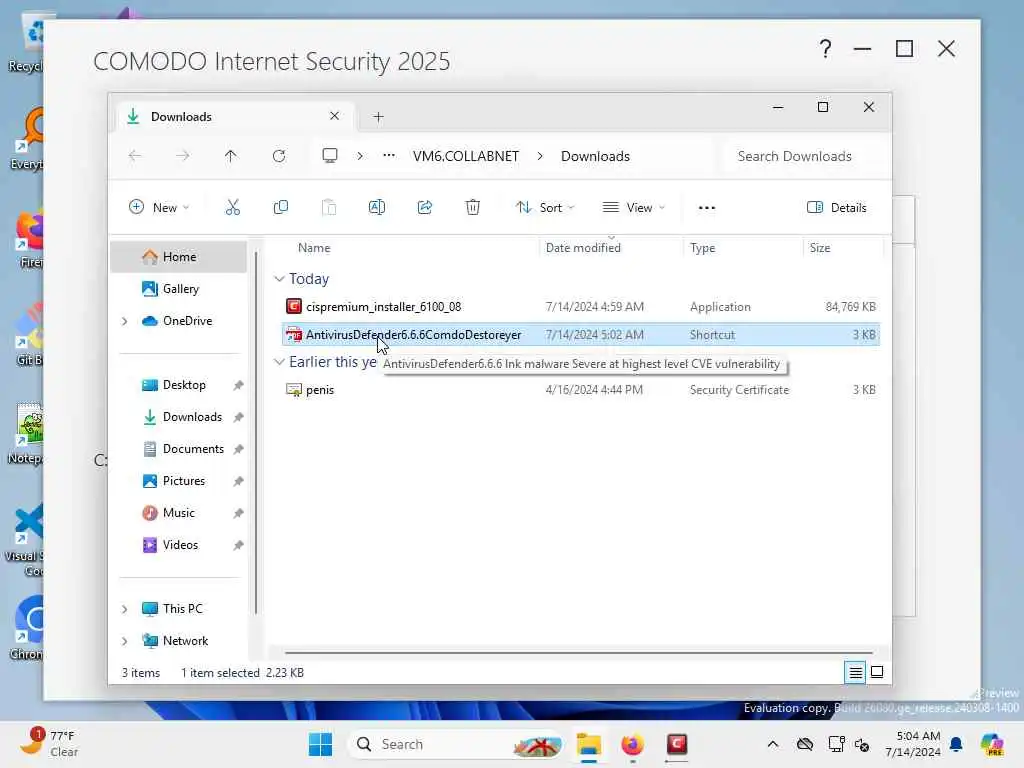This screenshot has width=1024, height=768.
Task: Select Home in navigation pane
Action: [178, 257]
